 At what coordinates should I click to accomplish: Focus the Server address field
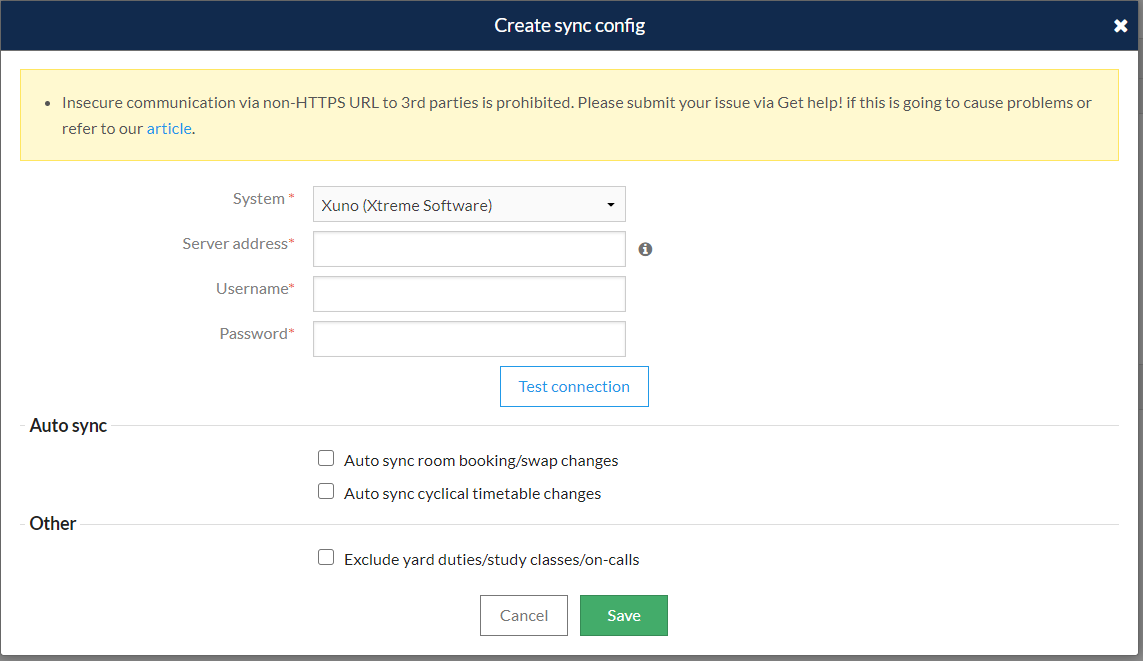pyautogui.click(x=469, y=249)
